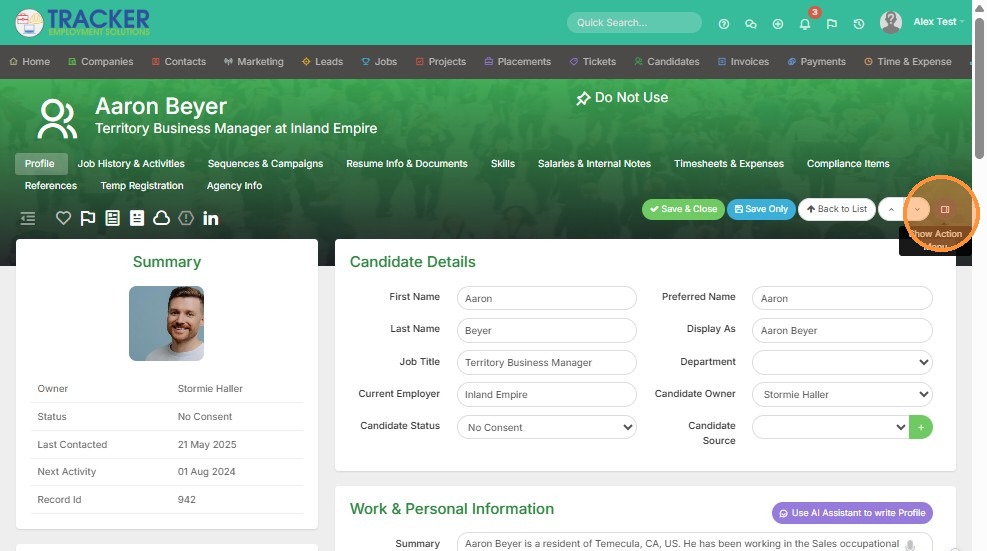Switch to Salaries & Internal Notes tab
The image size is (987, 551).
(x=594, y=164)
